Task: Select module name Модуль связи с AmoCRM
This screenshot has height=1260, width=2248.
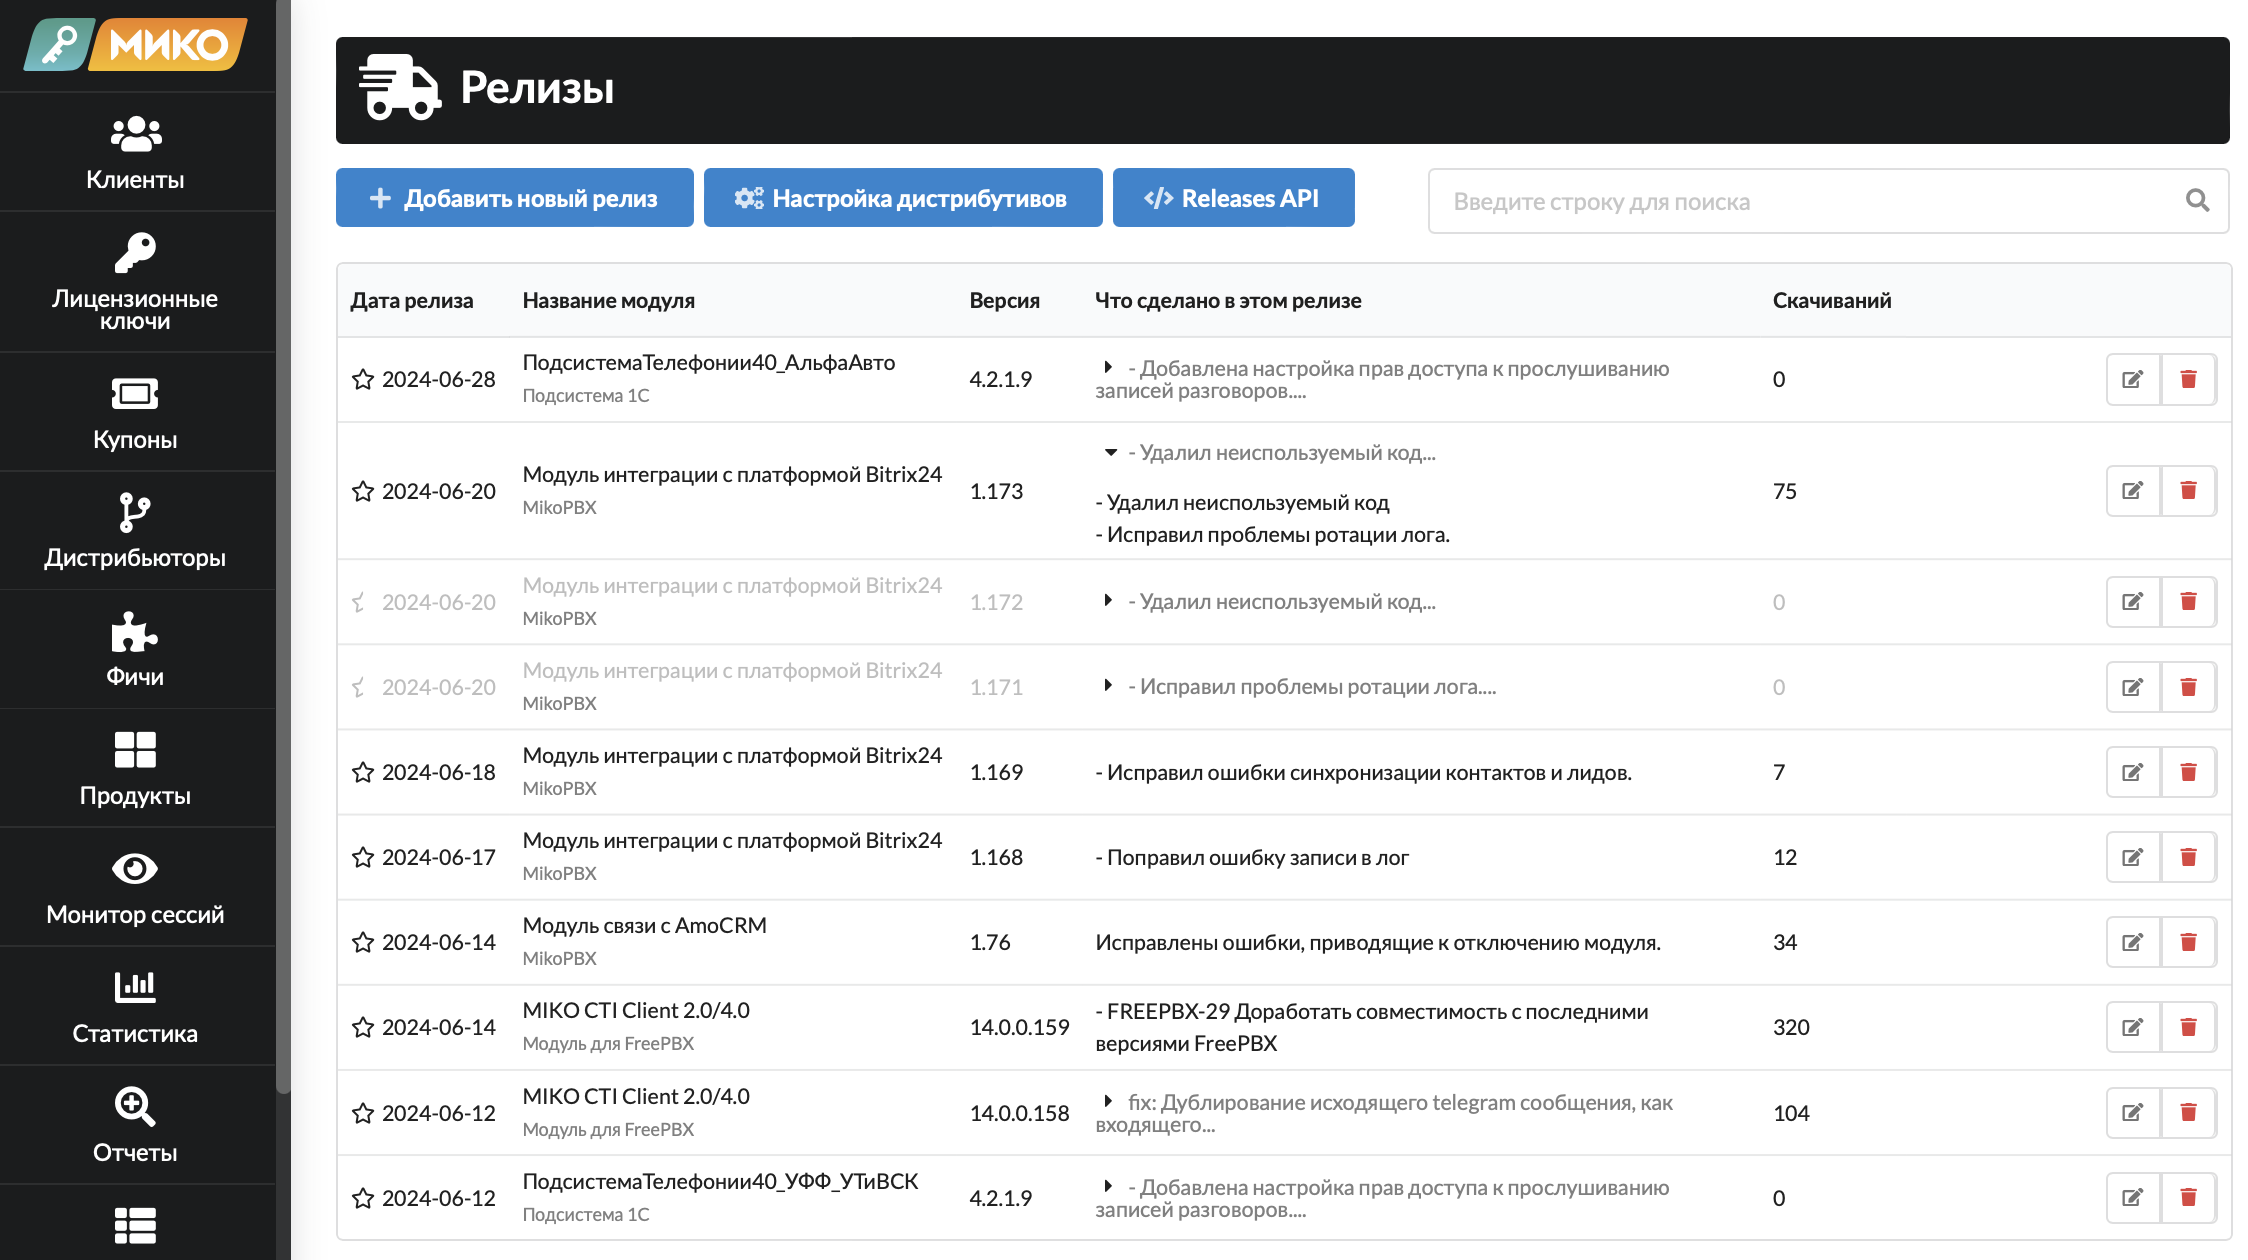Action: (645, 925)
